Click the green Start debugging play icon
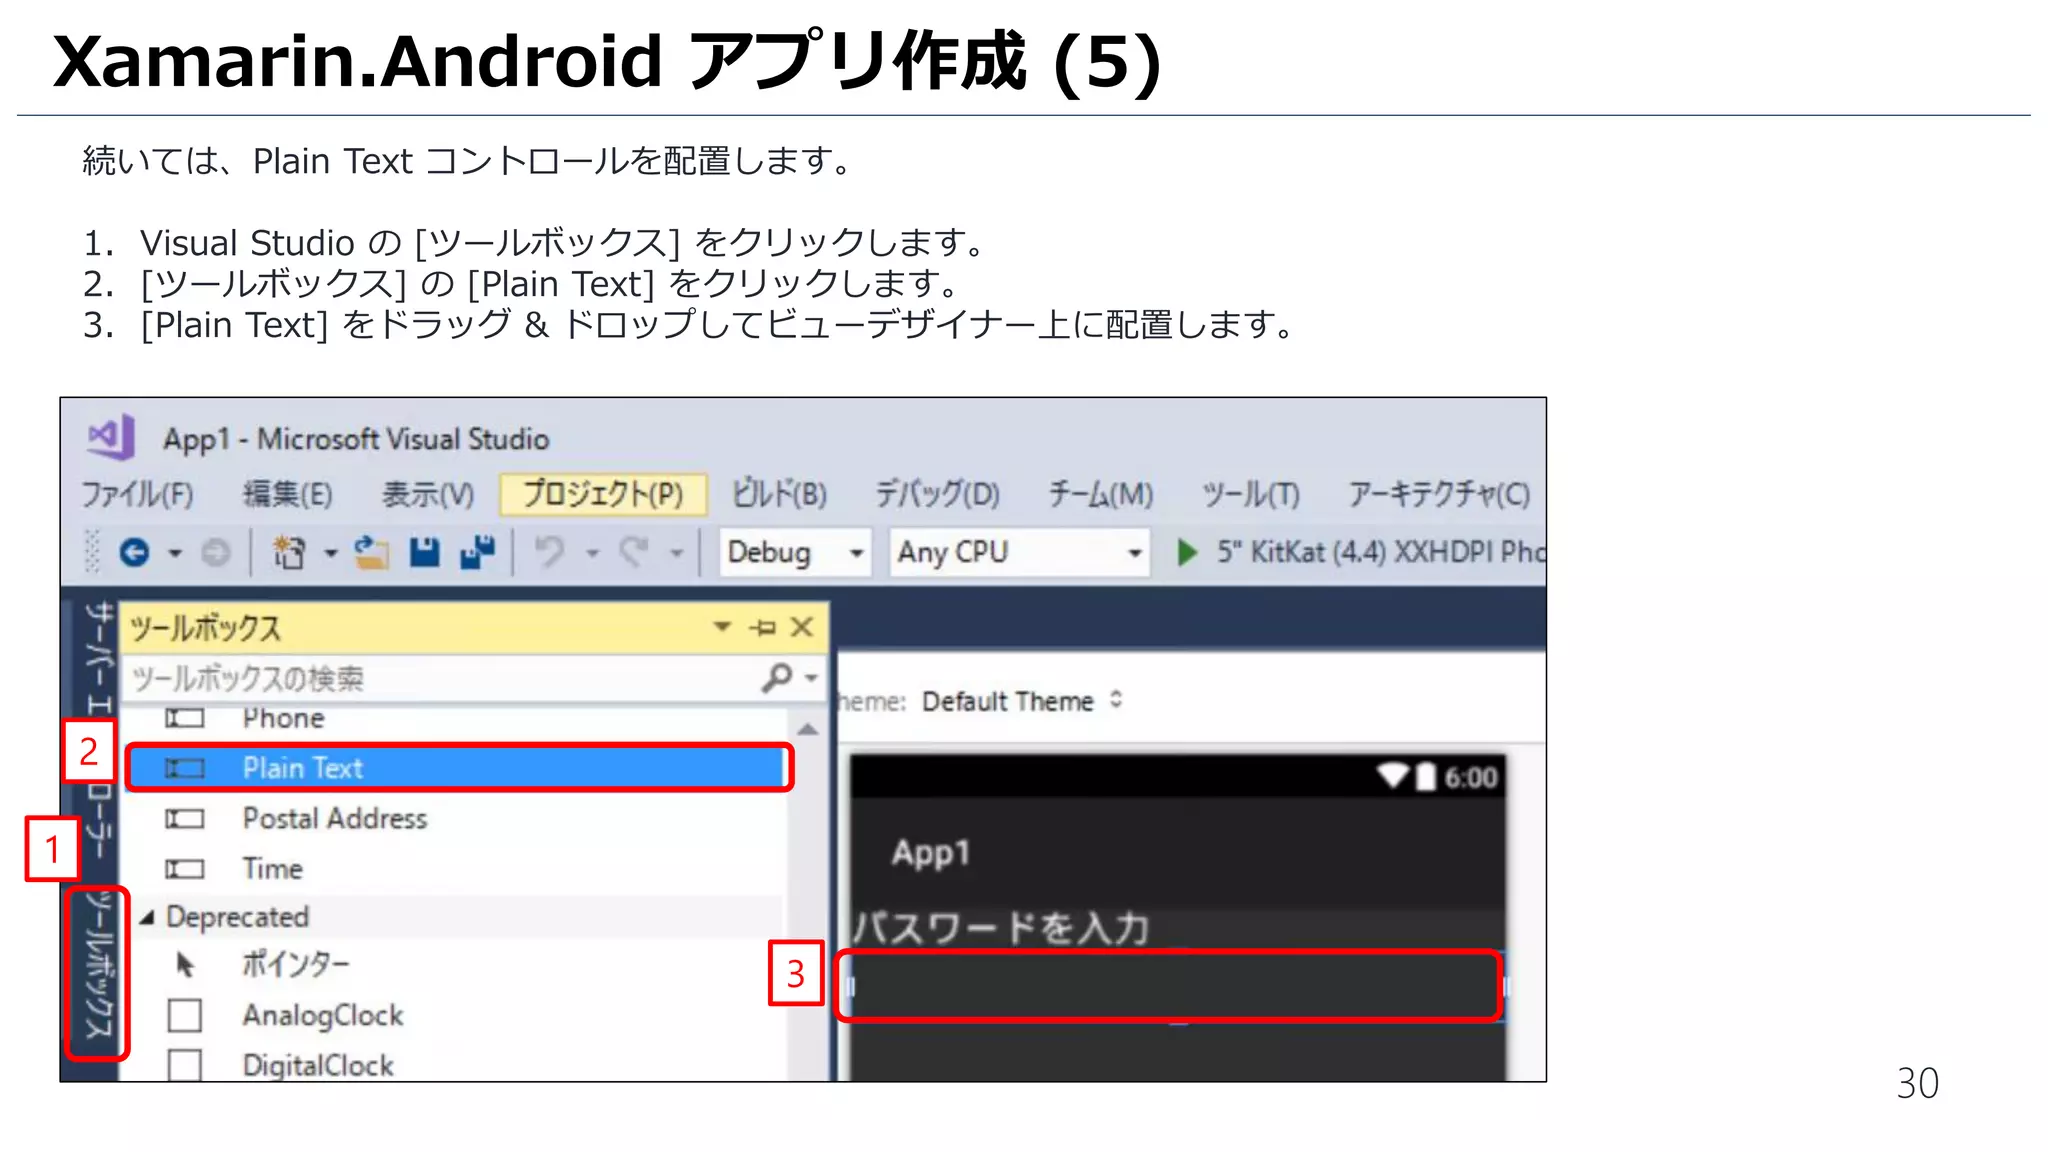The width and height of the screenshot is (2048, 1152). [x=1187, y=552]
